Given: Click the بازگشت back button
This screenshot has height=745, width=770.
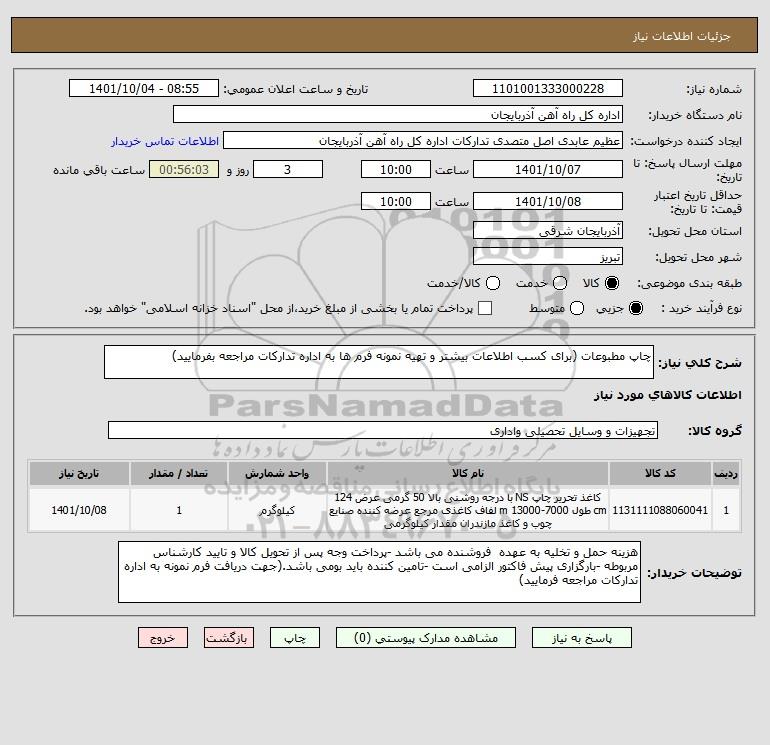Looking at the screenshot, I should 229,637.
